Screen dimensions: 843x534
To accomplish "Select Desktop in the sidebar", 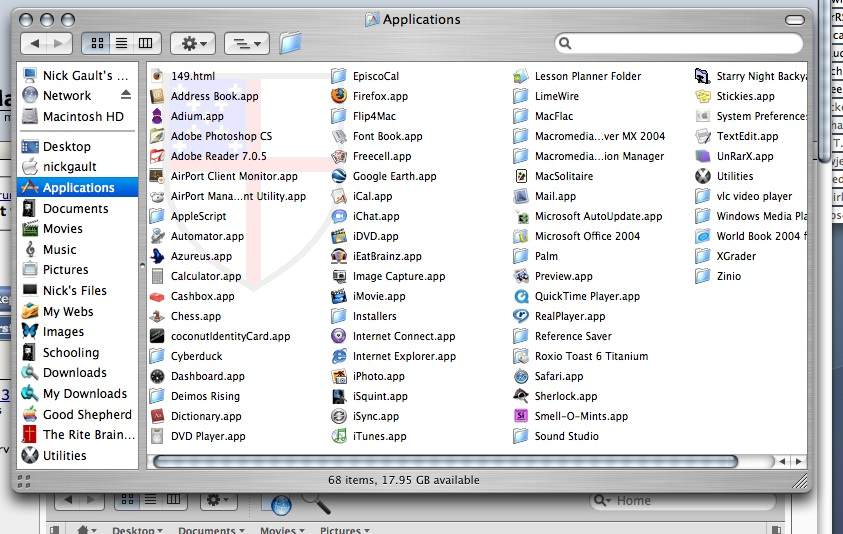I will (78, 146).
